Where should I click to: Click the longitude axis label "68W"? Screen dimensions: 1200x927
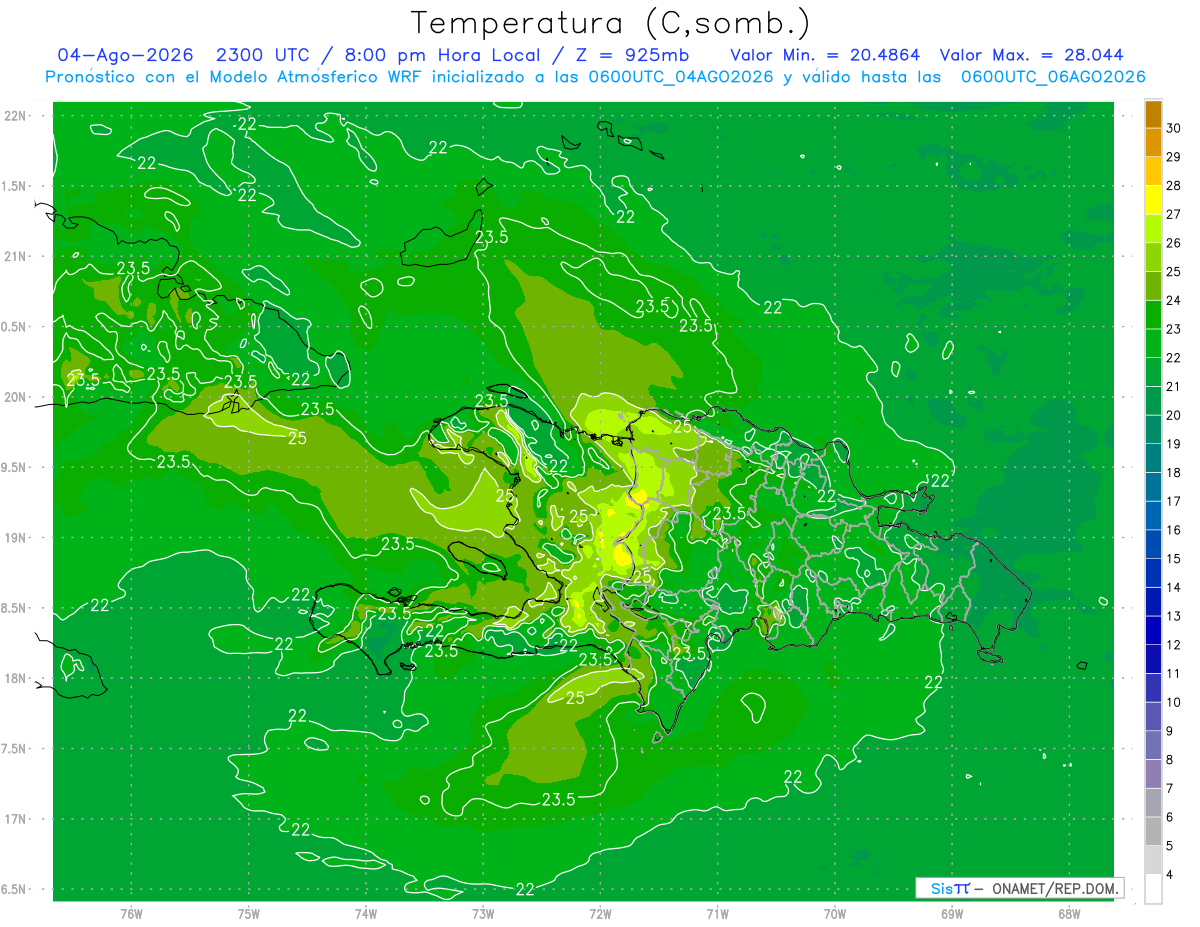click(1069, 912)
